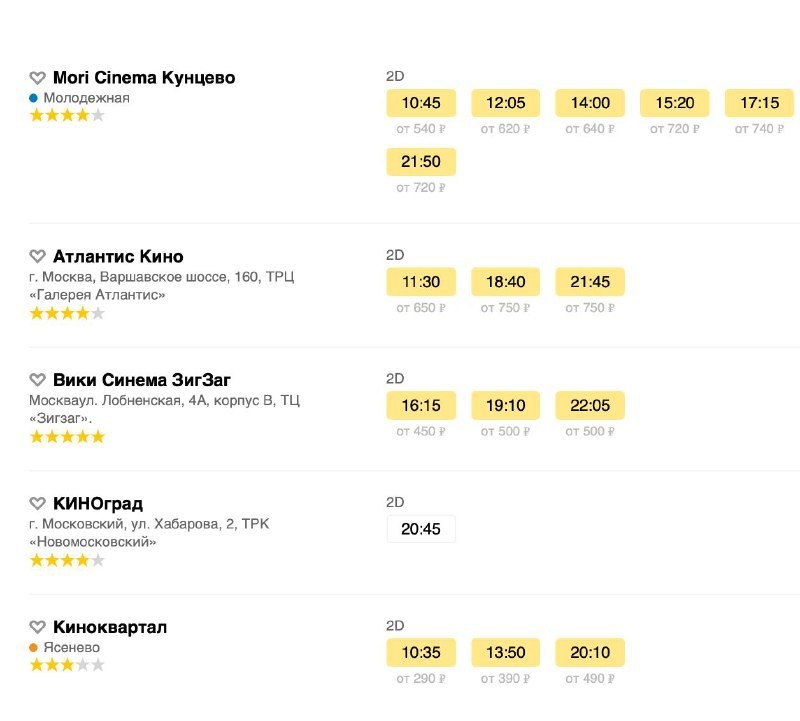
Task: Click the three-star rating under Киноквартал
Action: coord(67,665)
